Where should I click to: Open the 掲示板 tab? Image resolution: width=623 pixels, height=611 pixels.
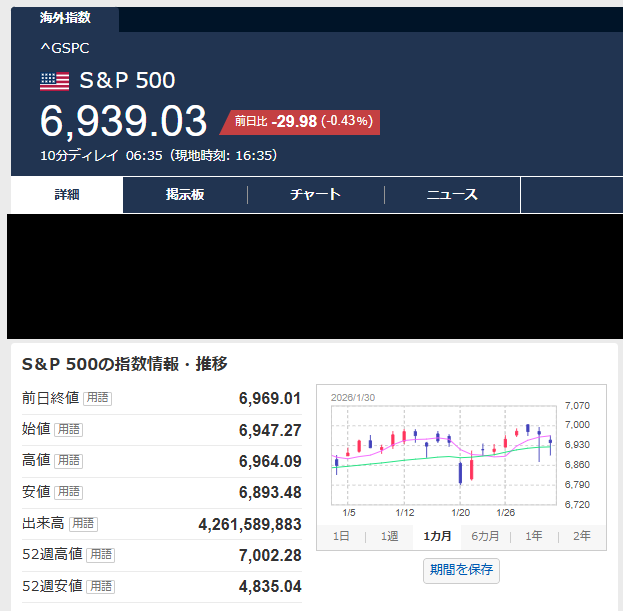(185, 195)
